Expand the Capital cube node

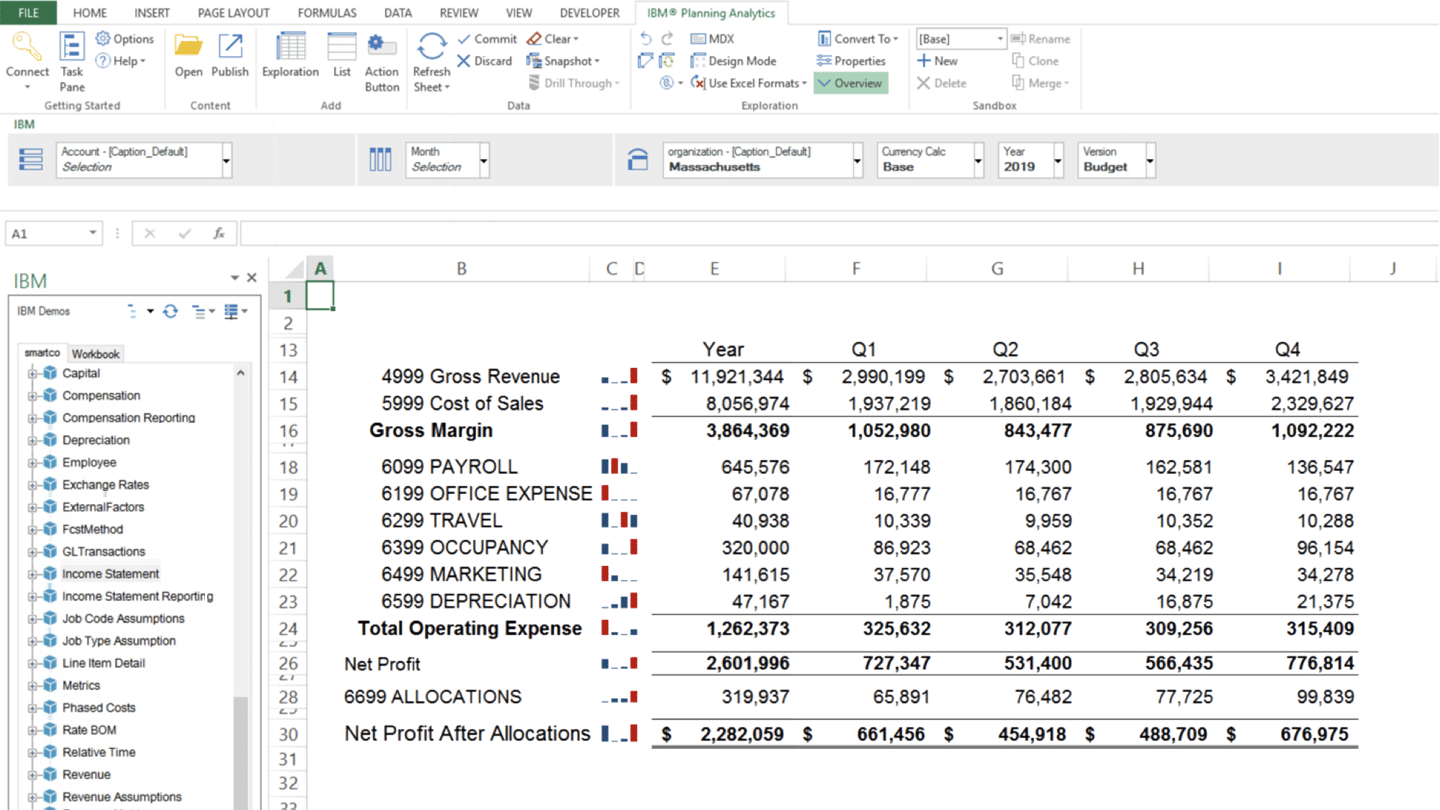[x=32, y=374]
